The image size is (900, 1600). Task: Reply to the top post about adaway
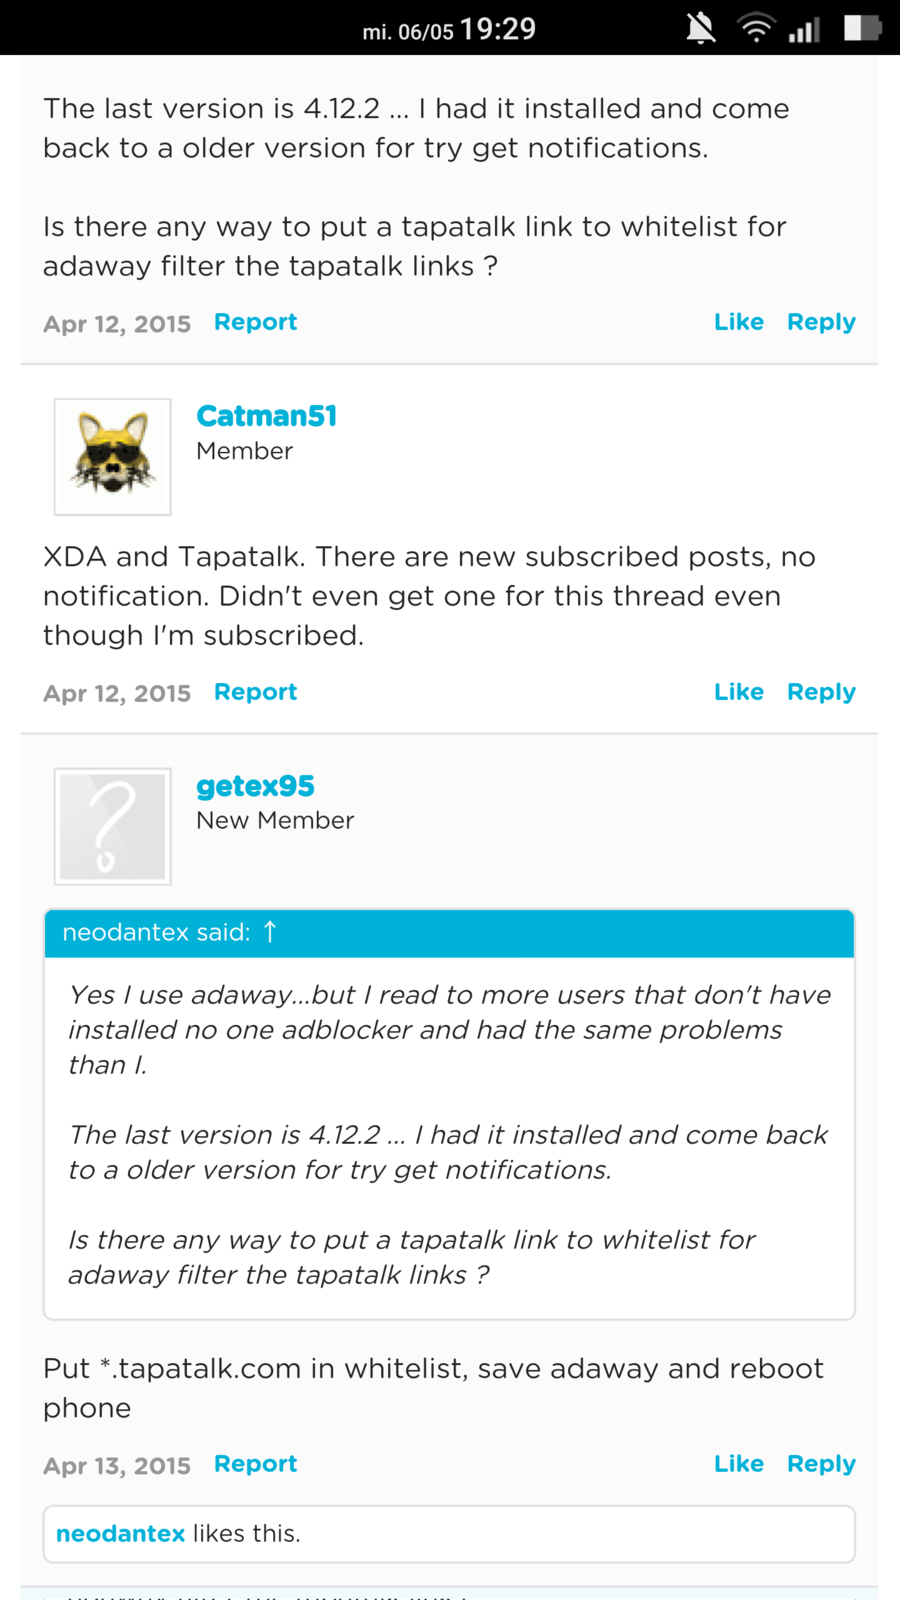pyautogui.click(x=821, y=322)
